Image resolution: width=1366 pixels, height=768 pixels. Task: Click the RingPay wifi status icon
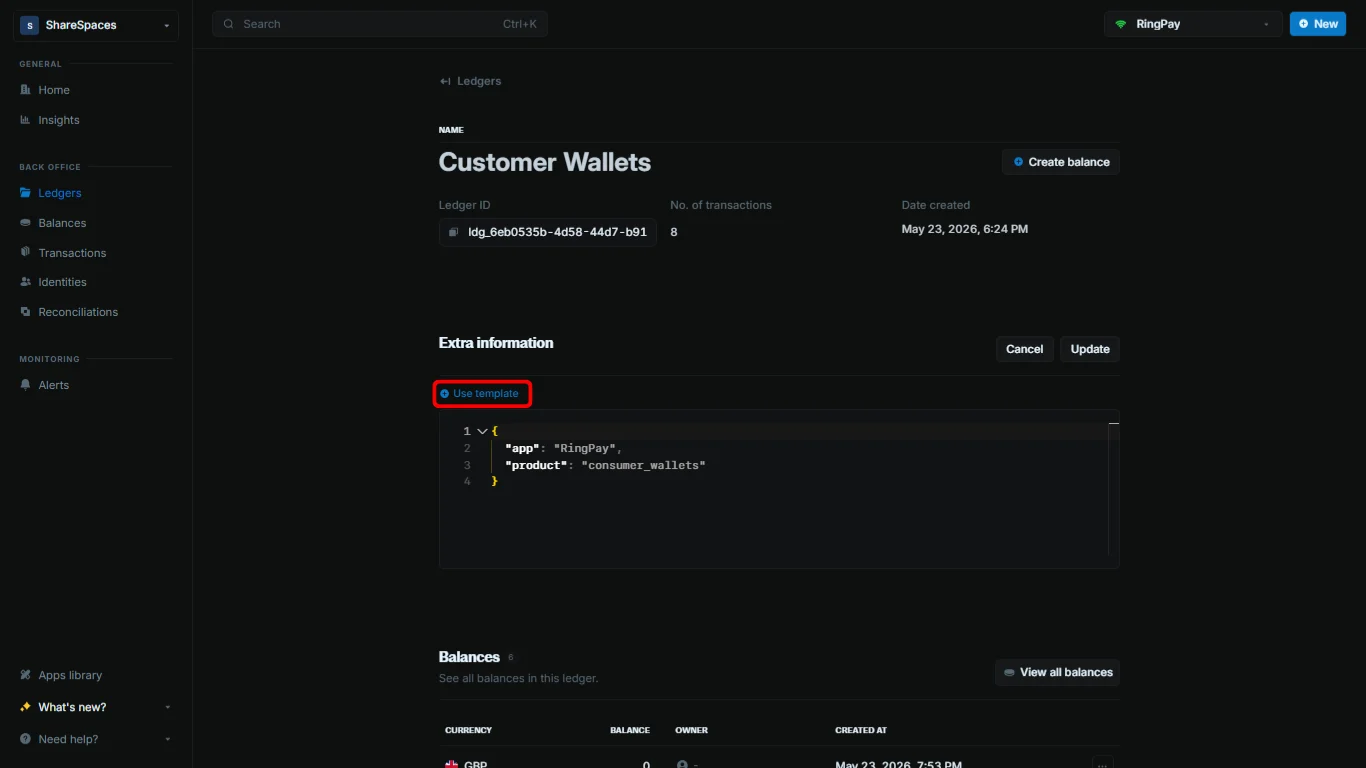coord(1121,24)
